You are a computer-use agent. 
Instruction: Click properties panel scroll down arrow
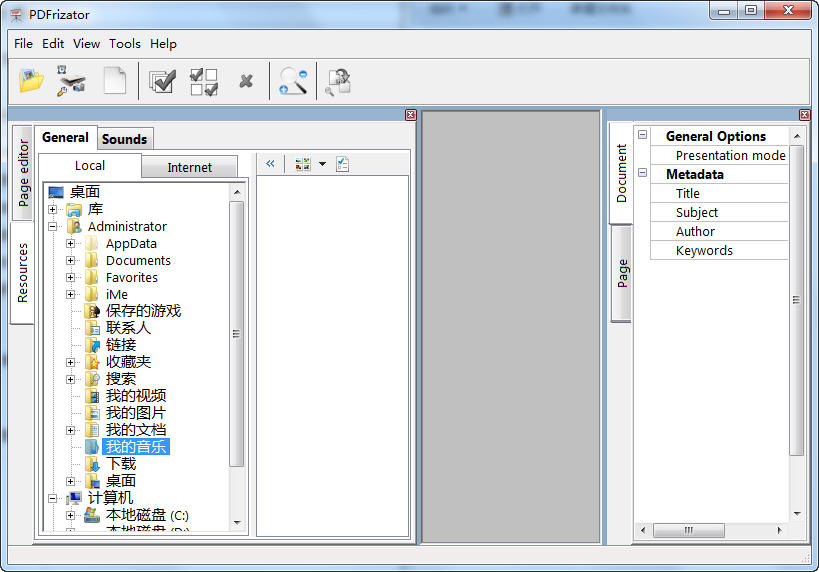[x=797, y=514]
